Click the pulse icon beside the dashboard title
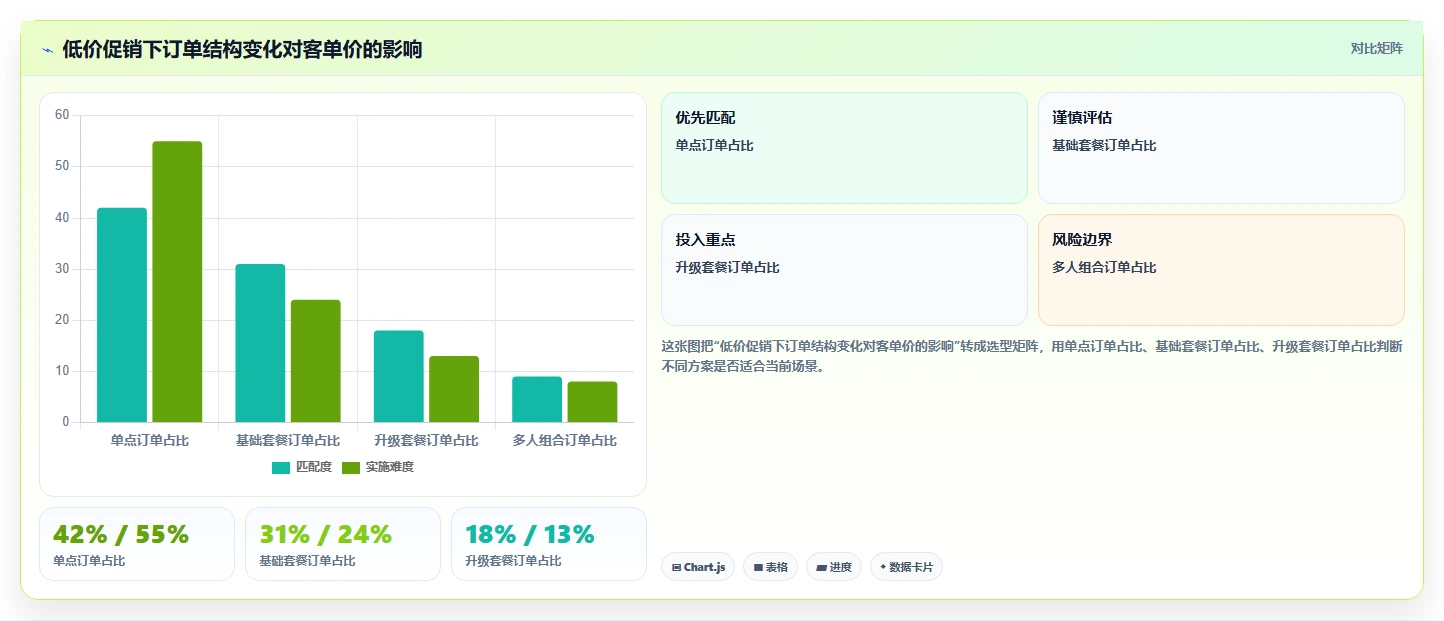 pos(47,50)
